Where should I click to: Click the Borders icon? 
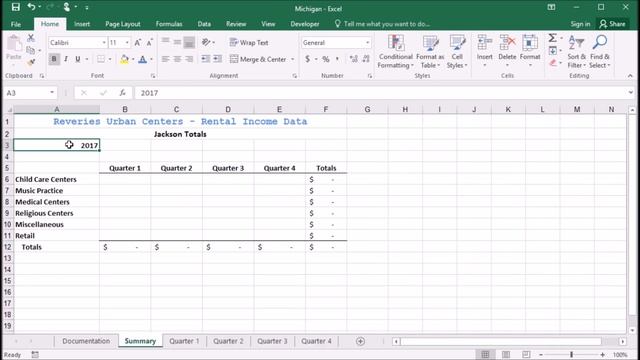pyautogui.click(x=100, y=59)
